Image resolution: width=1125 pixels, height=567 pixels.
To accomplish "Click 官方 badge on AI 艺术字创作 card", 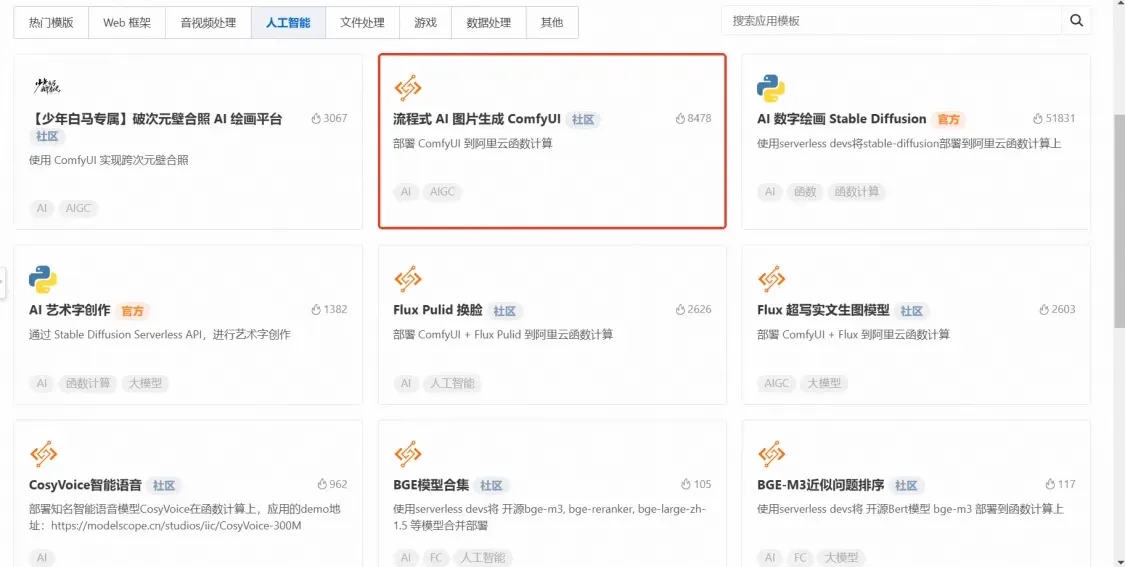I will point(132,311).
